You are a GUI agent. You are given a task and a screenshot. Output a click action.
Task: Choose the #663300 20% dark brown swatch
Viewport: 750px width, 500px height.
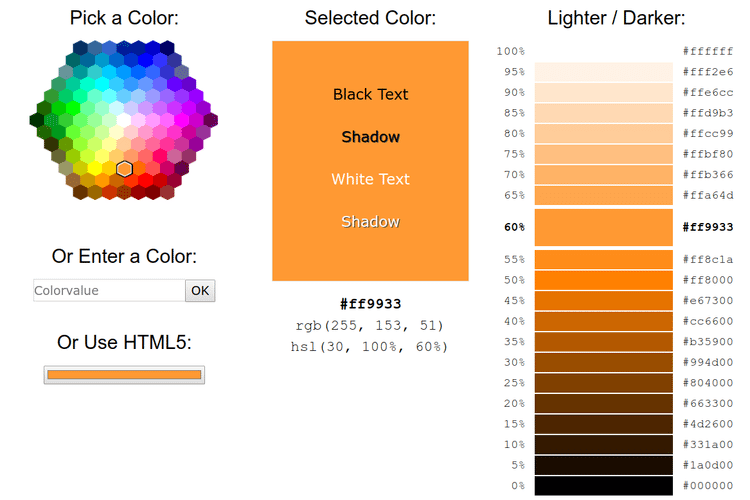(x=604, y=403)
